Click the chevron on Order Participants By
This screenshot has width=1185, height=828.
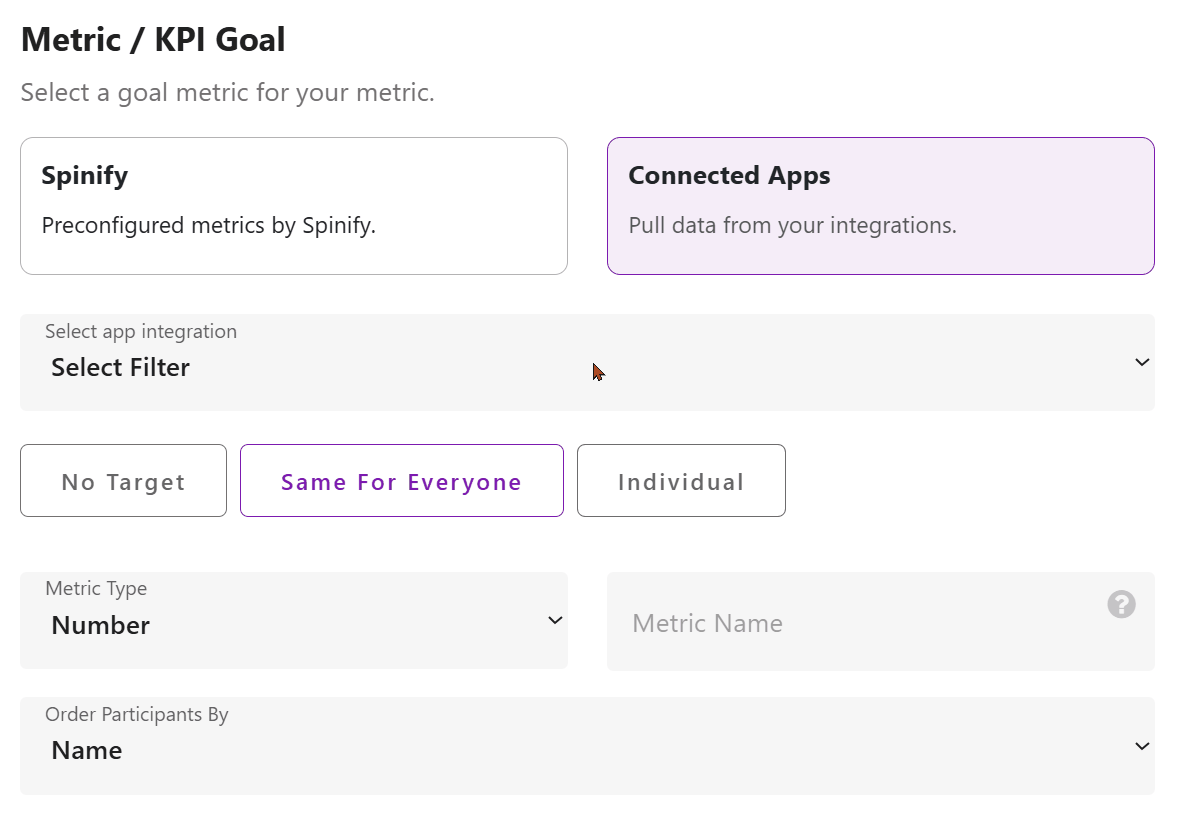(1141, 746)
